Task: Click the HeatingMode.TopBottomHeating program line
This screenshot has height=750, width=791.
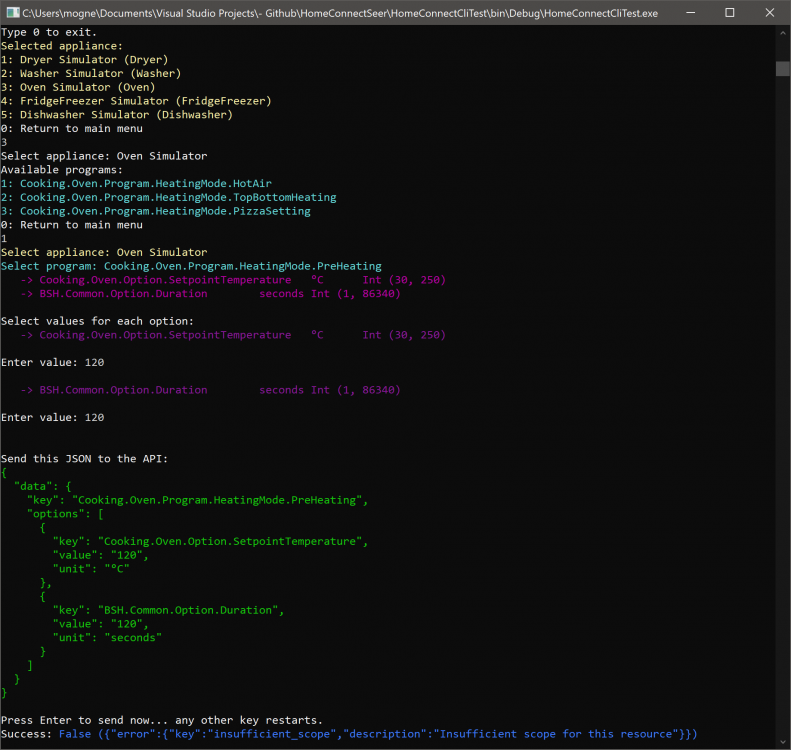Action: coord(168,198)
